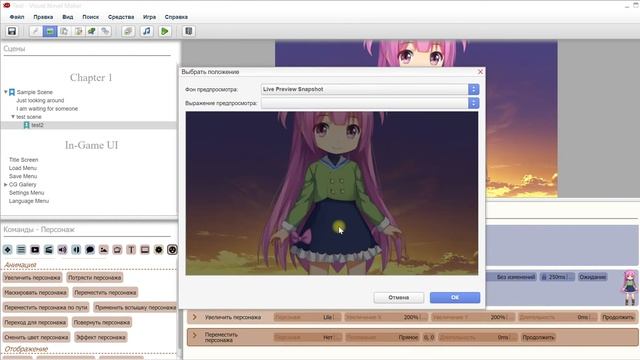This screenshot has height=360, width=640.
Task: Open the Поиск menu
Action: [x=91, y=17]
